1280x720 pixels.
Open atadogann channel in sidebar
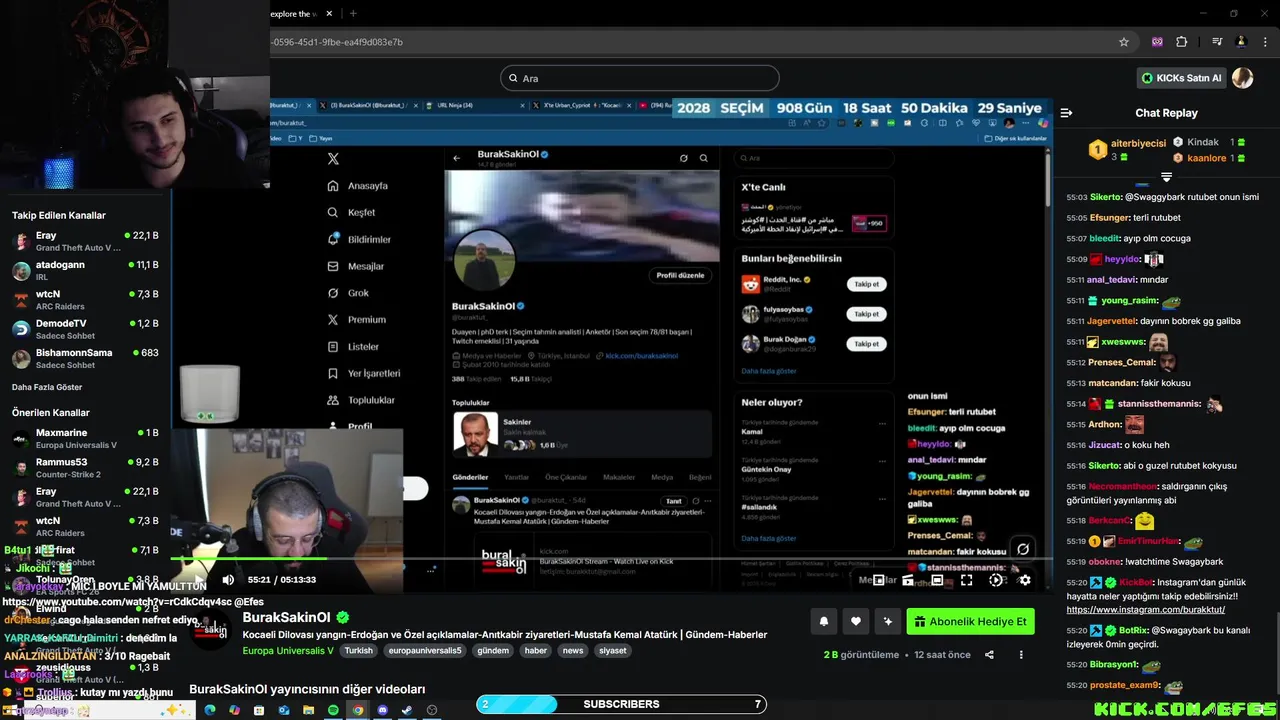click(x=85, y=270)
